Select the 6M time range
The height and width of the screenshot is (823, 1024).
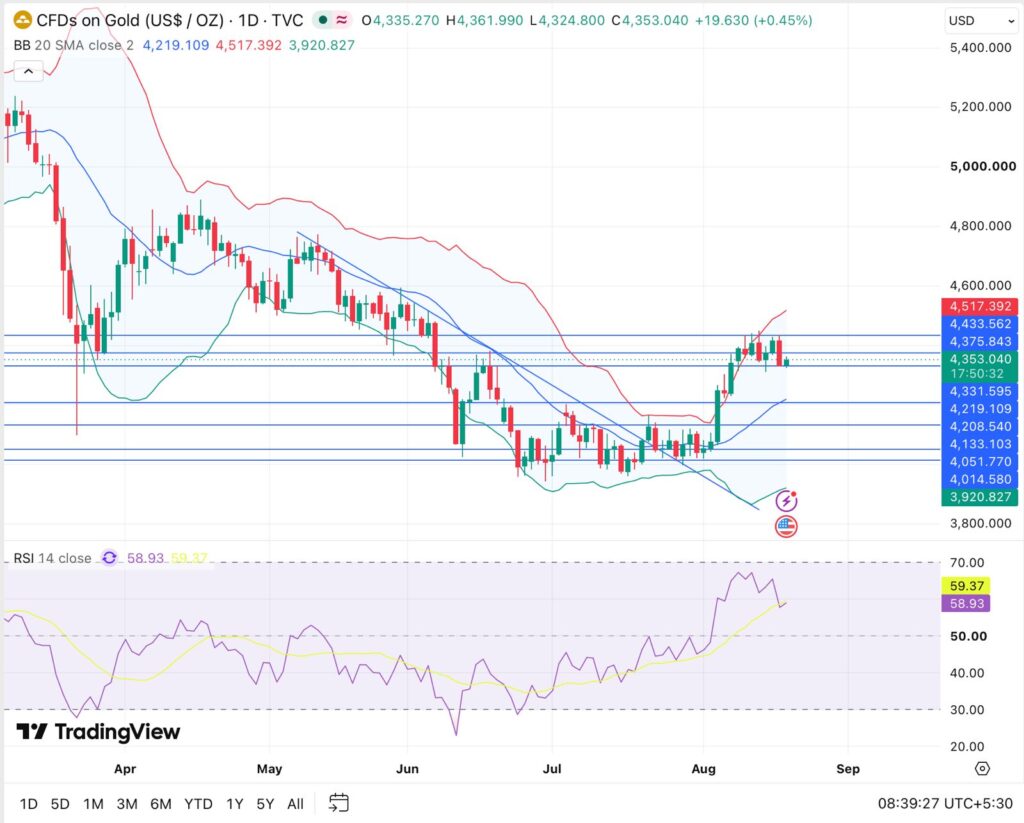click(x=161, y=803)
